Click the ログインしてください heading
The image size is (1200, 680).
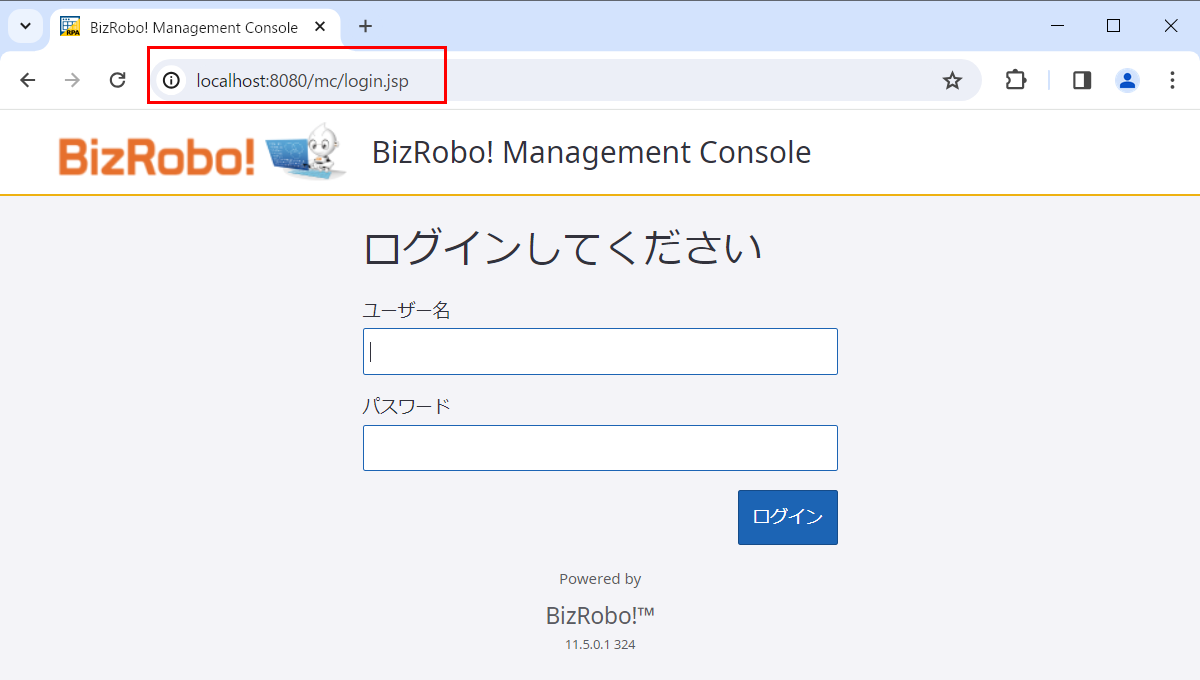coord(562,247)
